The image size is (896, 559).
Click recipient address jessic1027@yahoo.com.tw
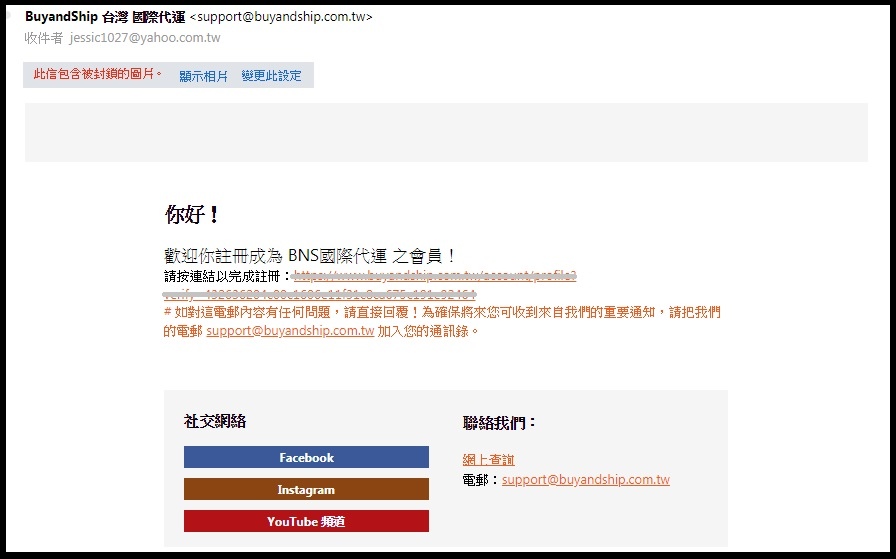(x=145, y=38)
